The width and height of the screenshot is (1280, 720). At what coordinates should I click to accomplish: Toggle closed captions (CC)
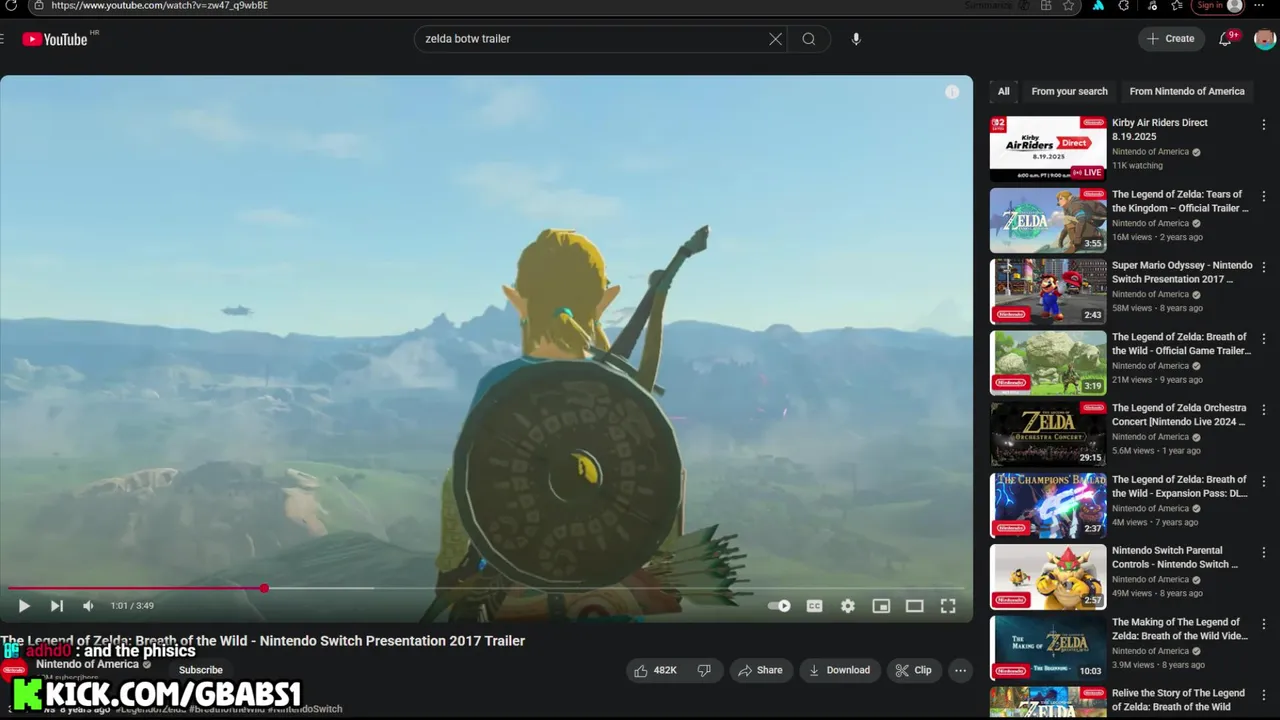815,606
